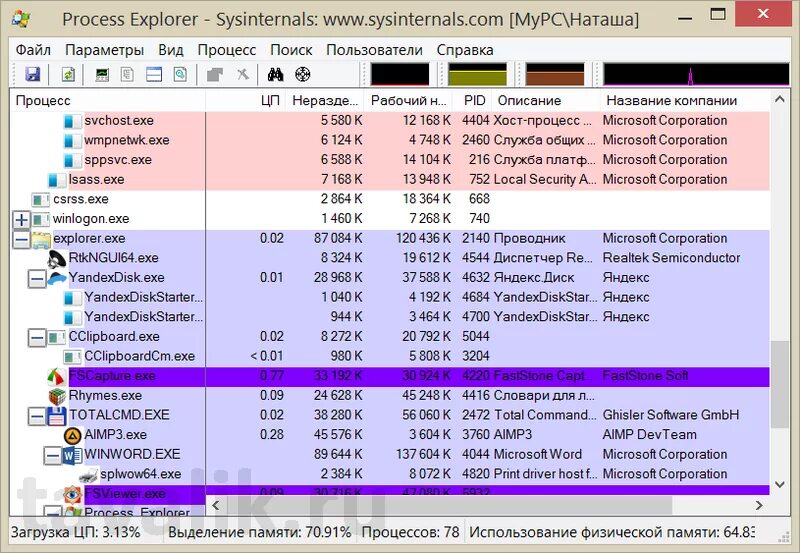Click horizontal scrollbar left arrow

[216, 506]
